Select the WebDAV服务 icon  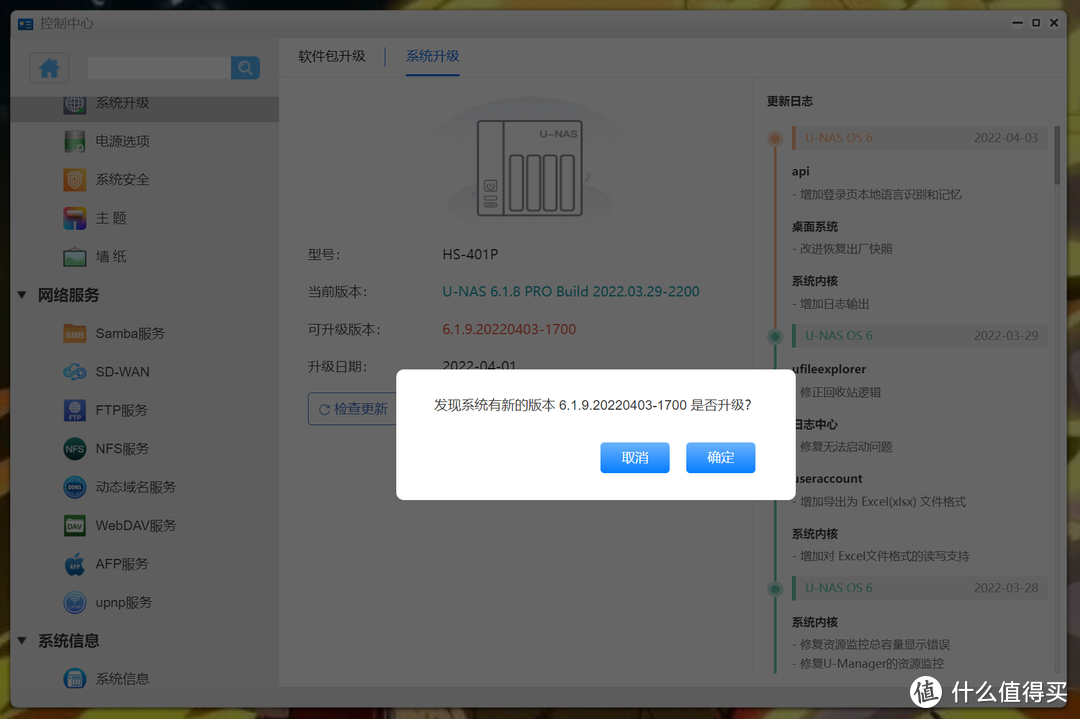(x=74, y=525)
